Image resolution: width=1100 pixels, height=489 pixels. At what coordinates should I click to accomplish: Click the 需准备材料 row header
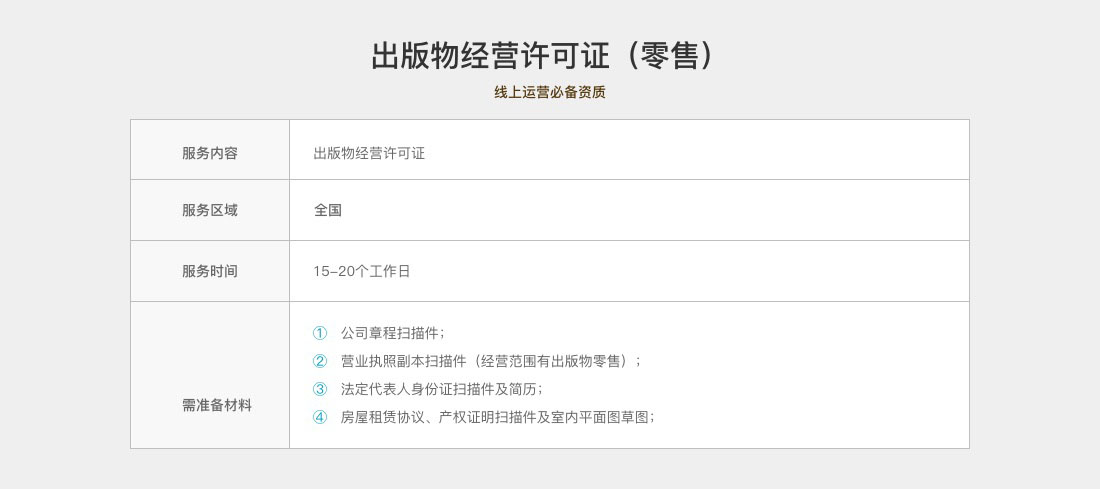(217, 405)
